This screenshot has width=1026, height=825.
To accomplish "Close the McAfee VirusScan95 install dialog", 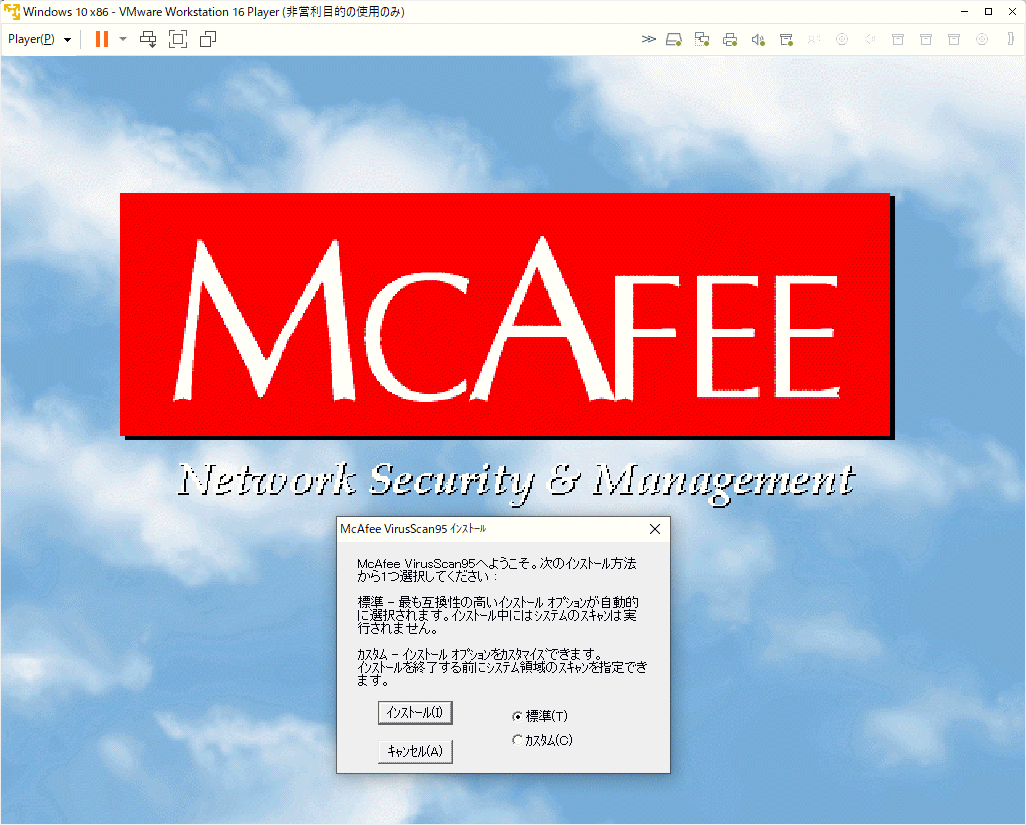I will pos(655,529).
